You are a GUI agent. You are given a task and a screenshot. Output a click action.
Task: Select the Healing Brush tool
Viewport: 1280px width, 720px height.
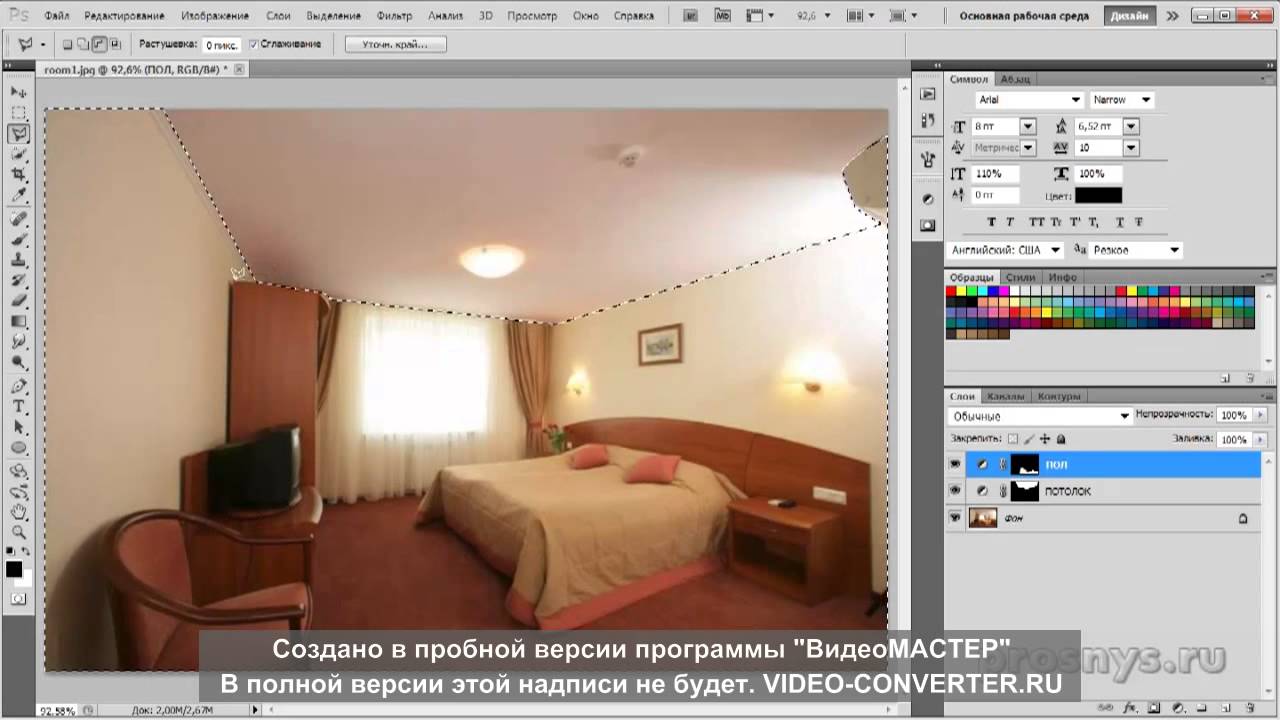coord(19,218)
